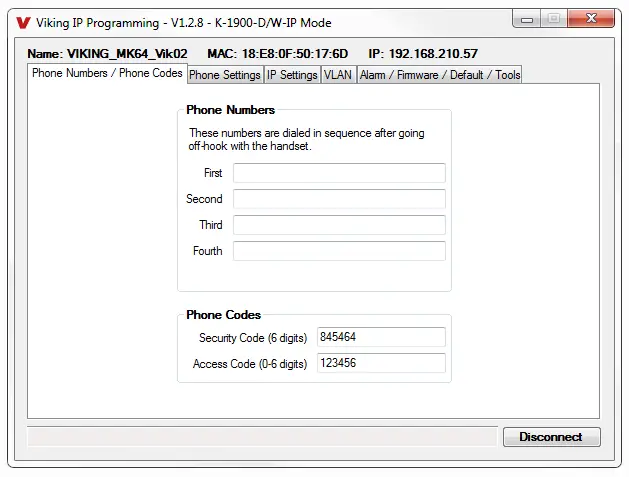629x477 pixels.
Task: Close the Viking IP Programming window
Action: (591, 19)
